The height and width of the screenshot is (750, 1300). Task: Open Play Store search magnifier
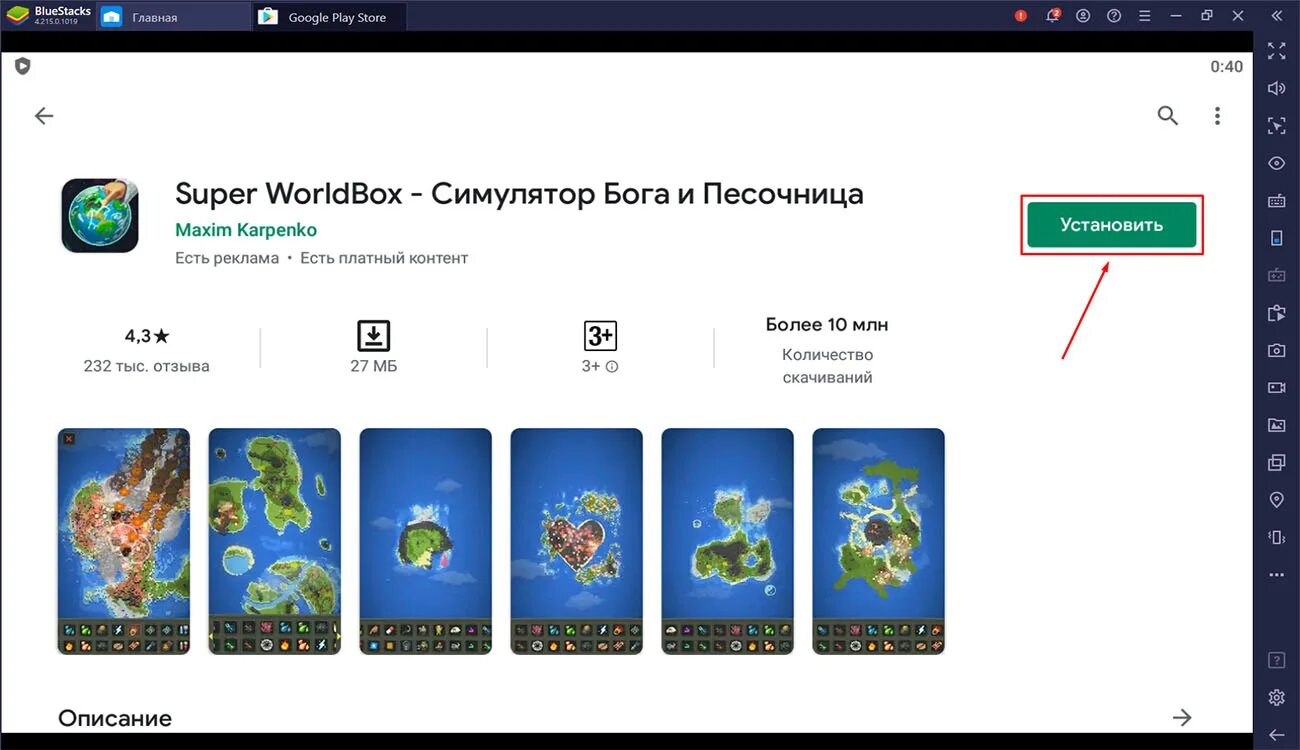click(x=1168, y=116)
